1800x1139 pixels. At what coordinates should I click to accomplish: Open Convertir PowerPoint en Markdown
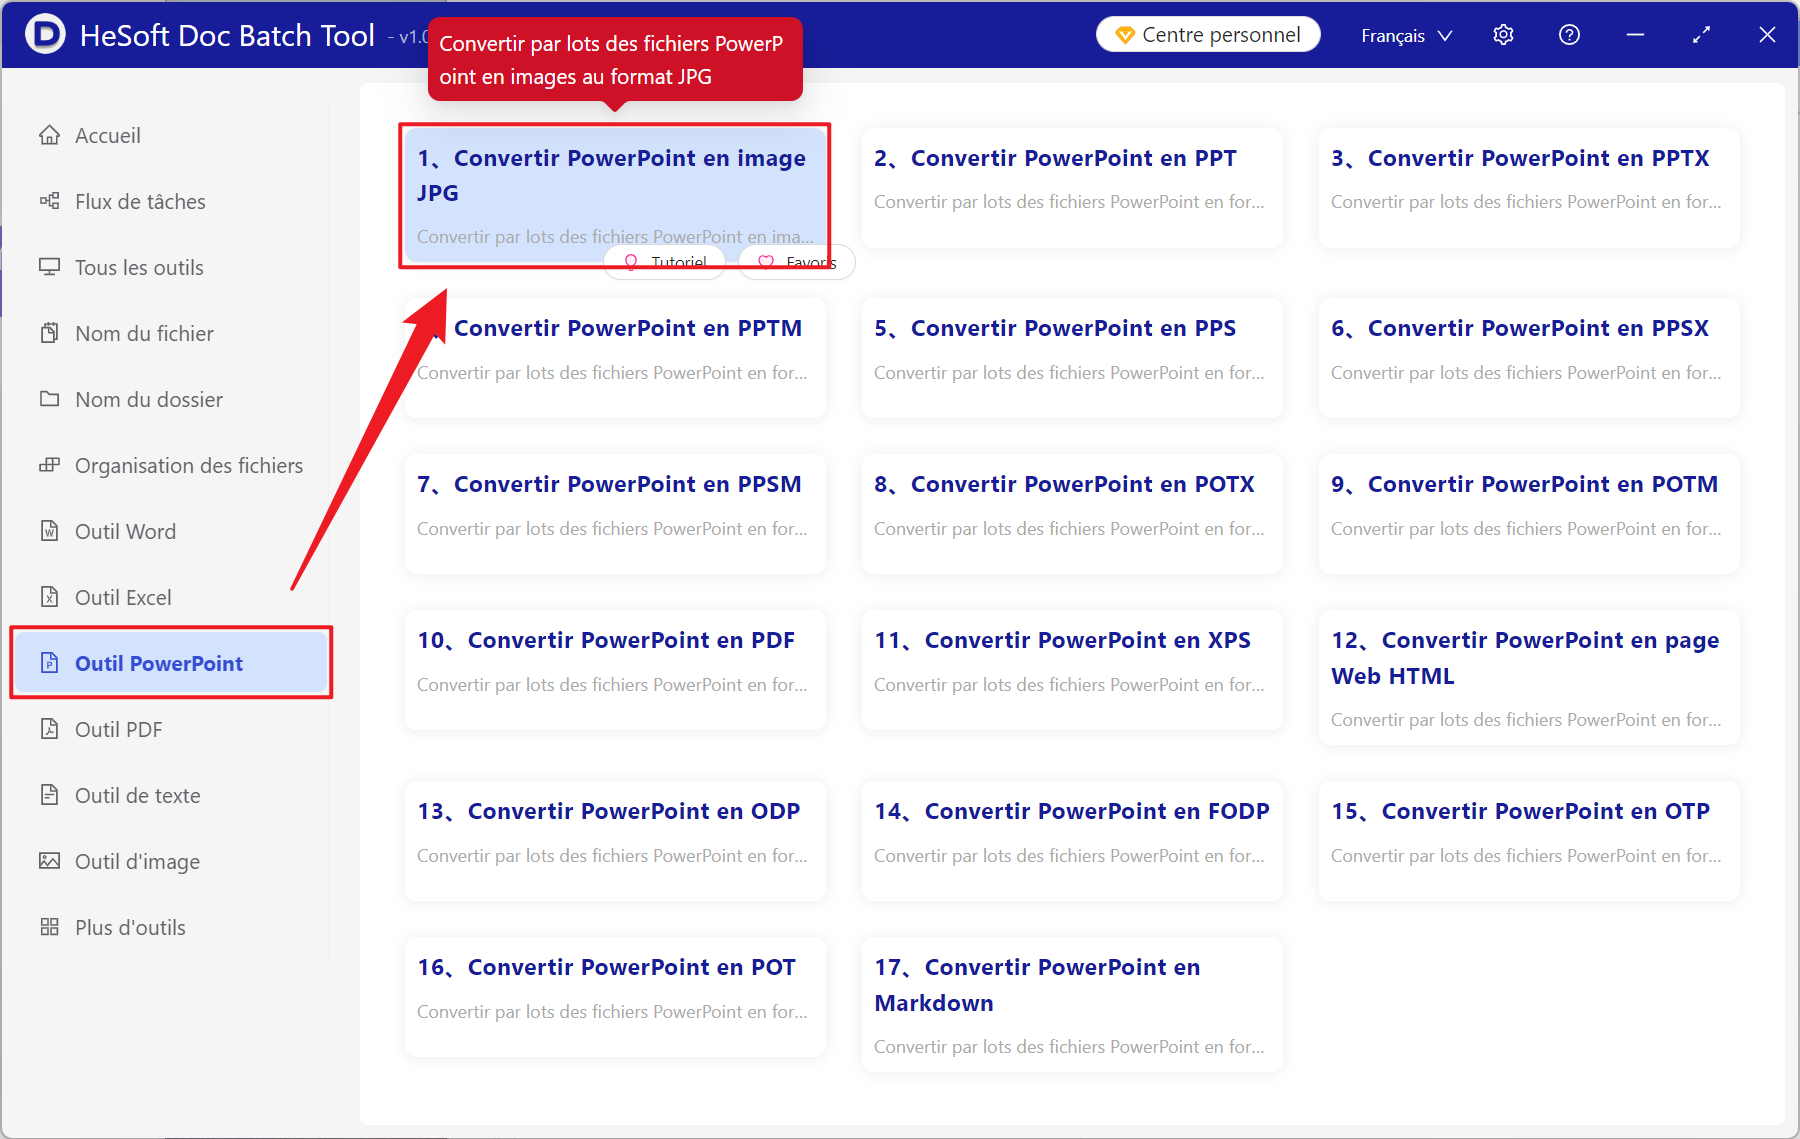(x=1072, y=1004)
